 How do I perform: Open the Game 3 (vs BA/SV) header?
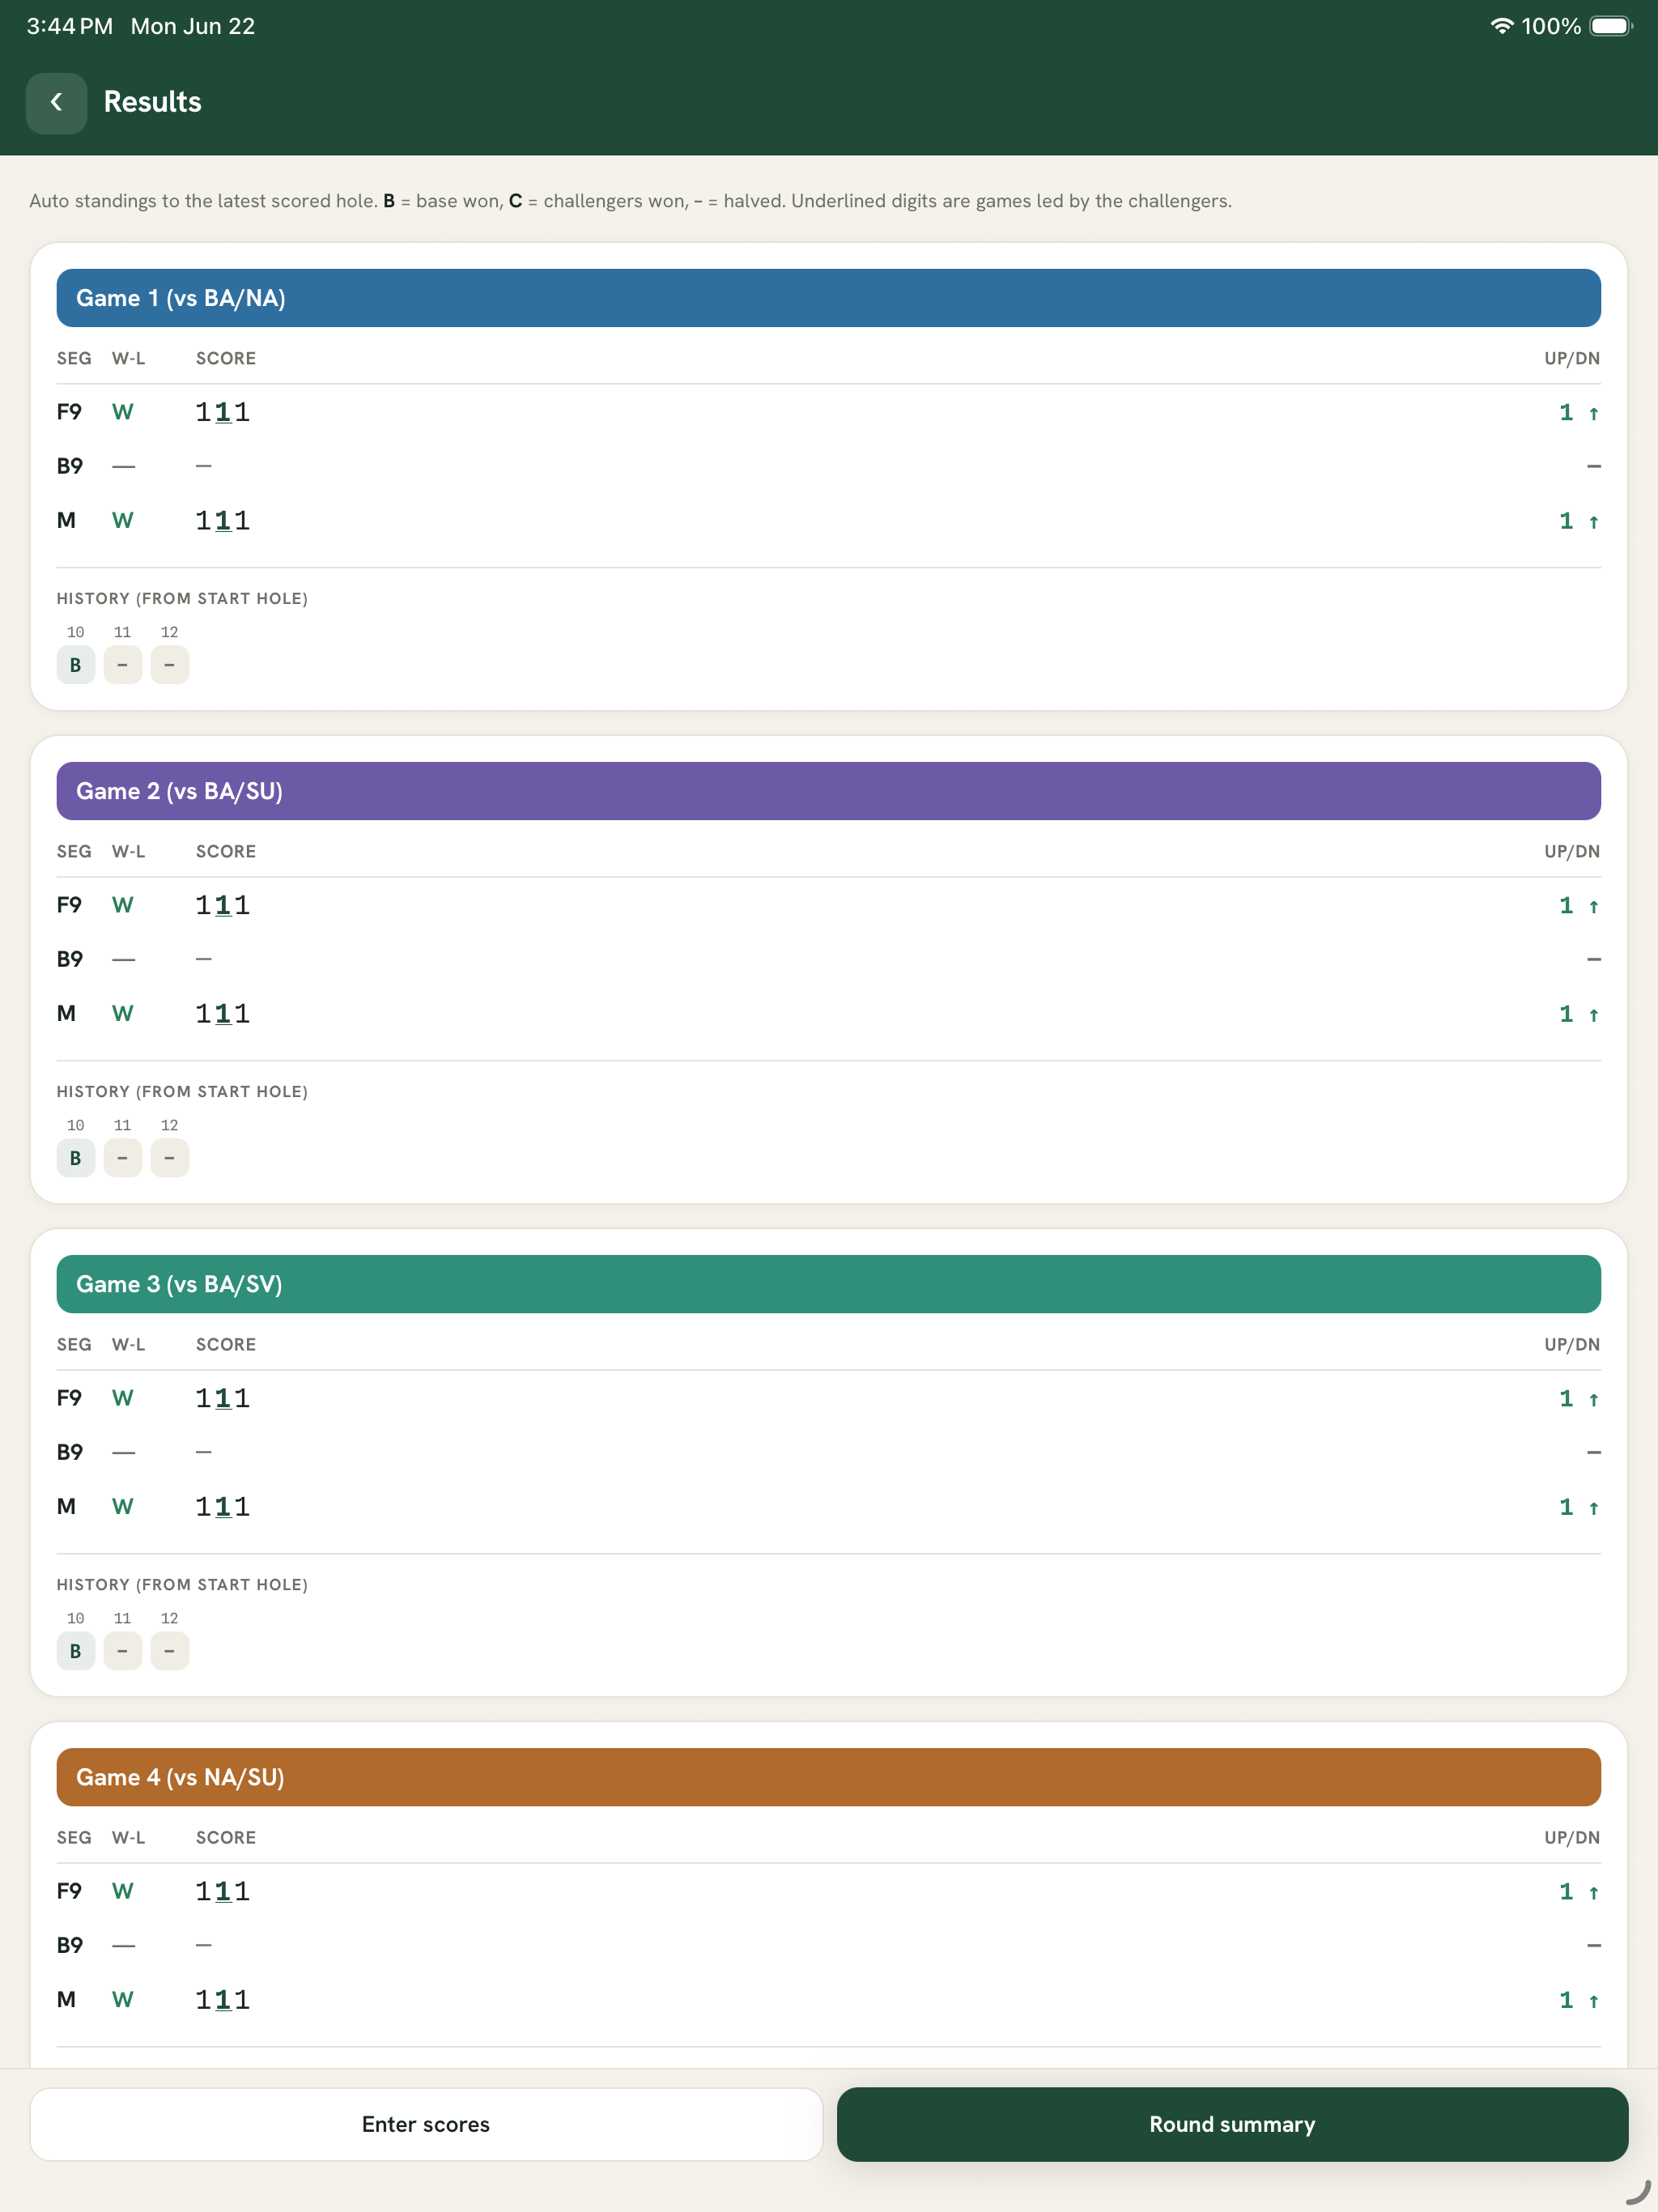click(x=828, y=1284)
